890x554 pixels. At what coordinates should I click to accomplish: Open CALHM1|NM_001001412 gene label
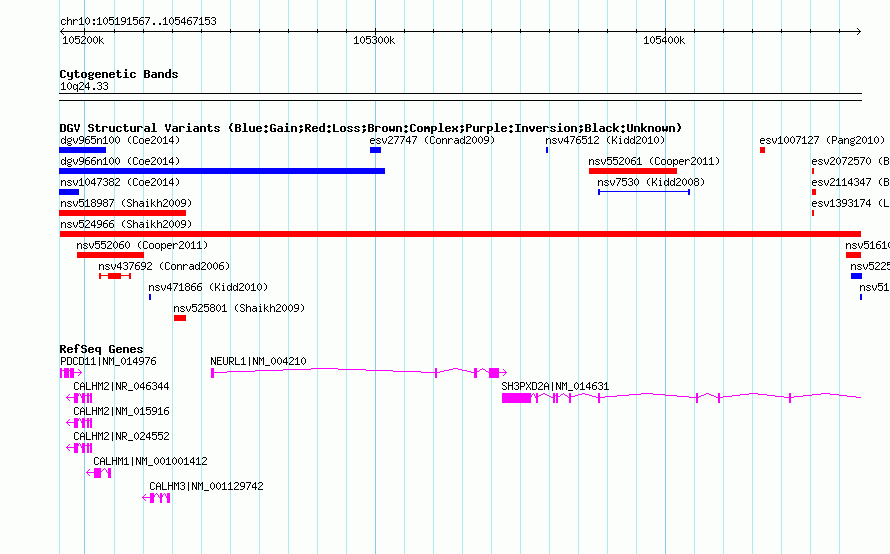coord(150,461)
